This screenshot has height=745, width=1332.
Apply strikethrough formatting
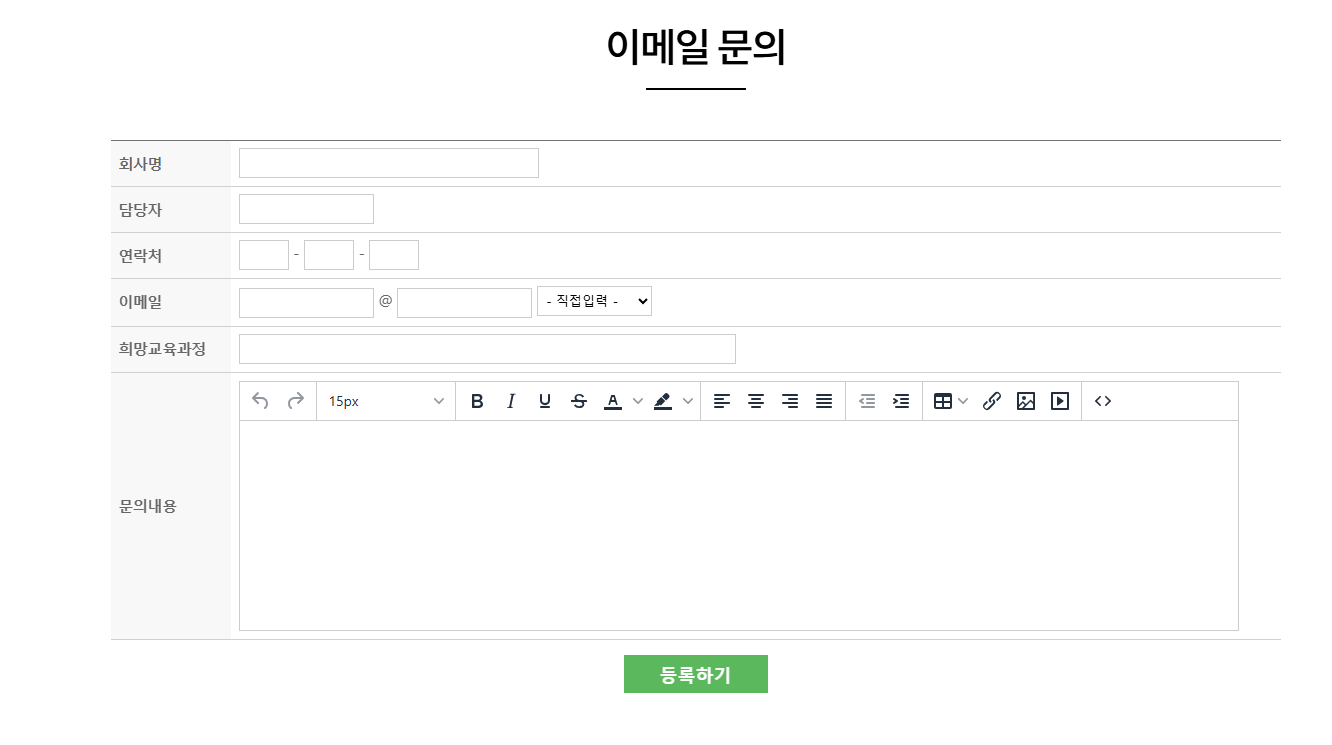point(579,401)
